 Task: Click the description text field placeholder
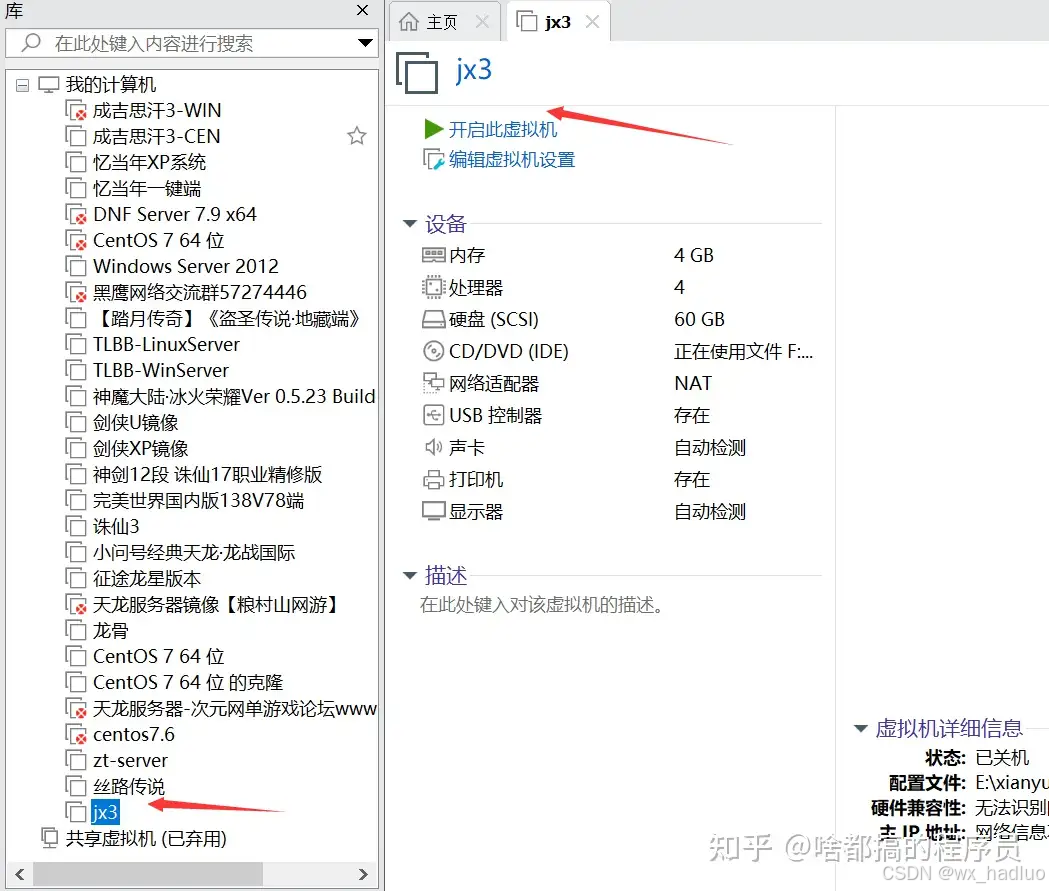click(542, 605)
